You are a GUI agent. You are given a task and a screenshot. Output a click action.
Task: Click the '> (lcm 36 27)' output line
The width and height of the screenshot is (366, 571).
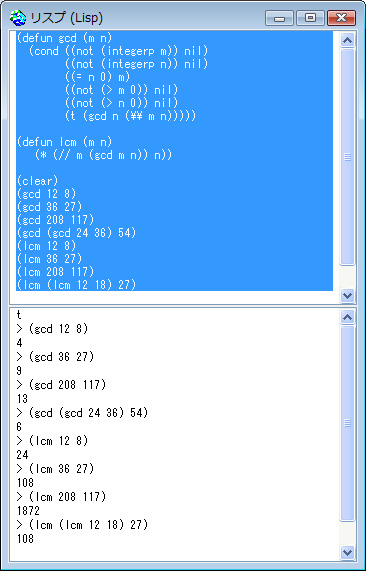point(55,469)
